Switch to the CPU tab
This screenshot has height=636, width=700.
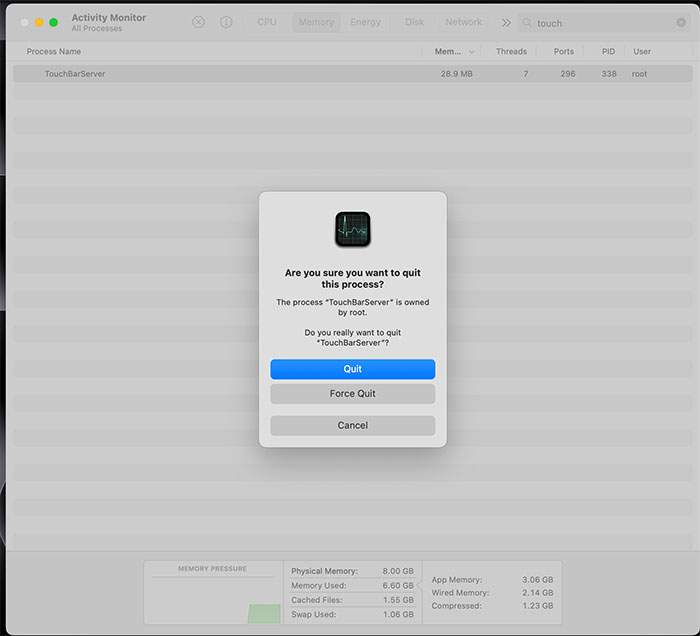coord(267,22)
